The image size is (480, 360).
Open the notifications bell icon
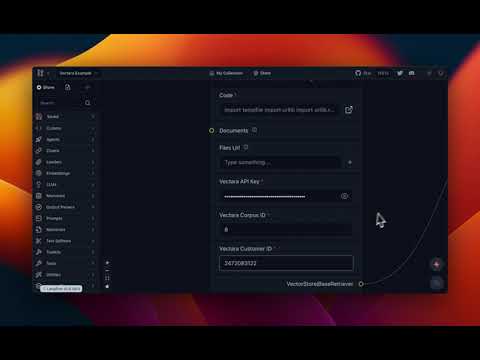coord(441,73)
